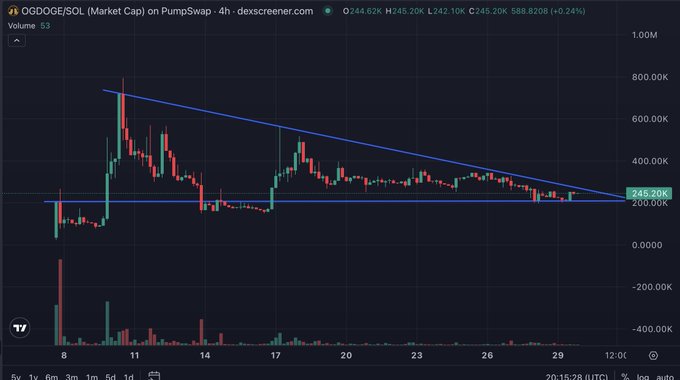Click the OGDOGE/SOL chart title

tap(167, 11)
